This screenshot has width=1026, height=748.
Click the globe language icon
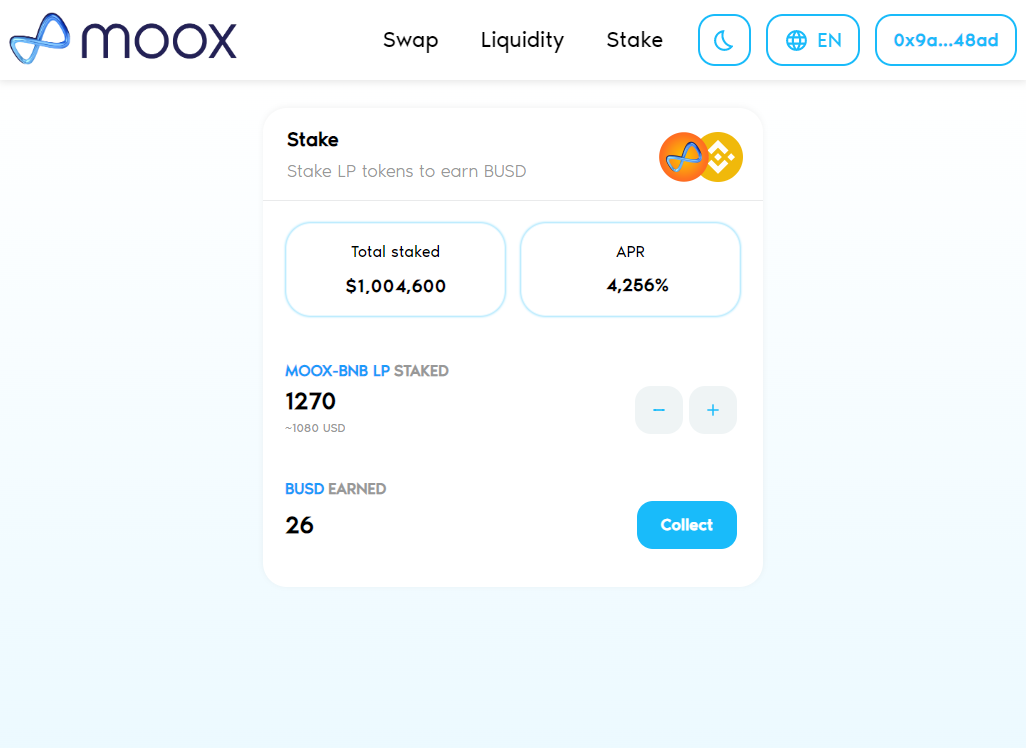[x=796, y=40]
